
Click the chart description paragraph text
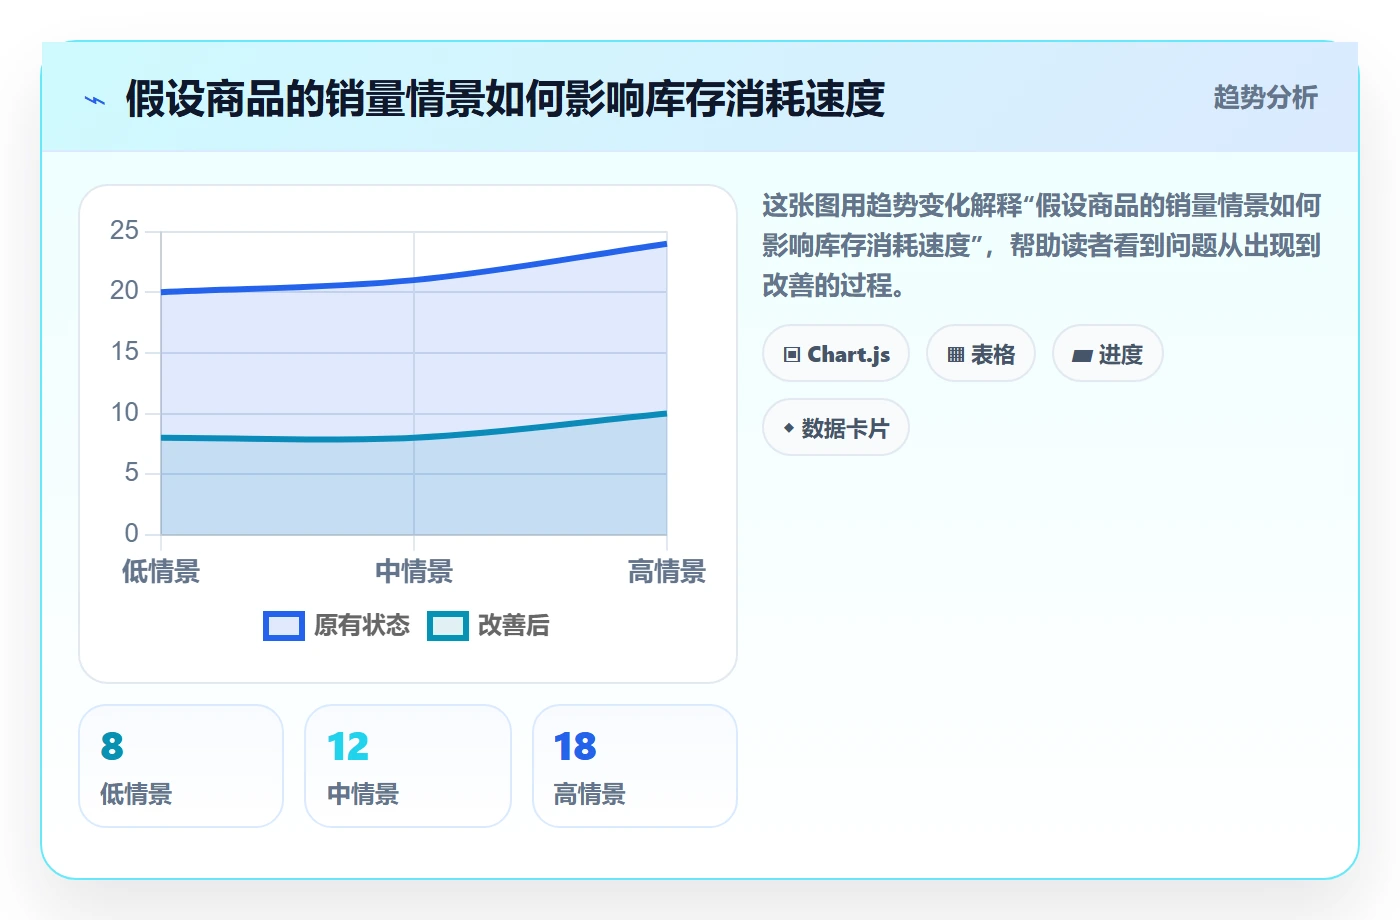(x=1042, y=245)
